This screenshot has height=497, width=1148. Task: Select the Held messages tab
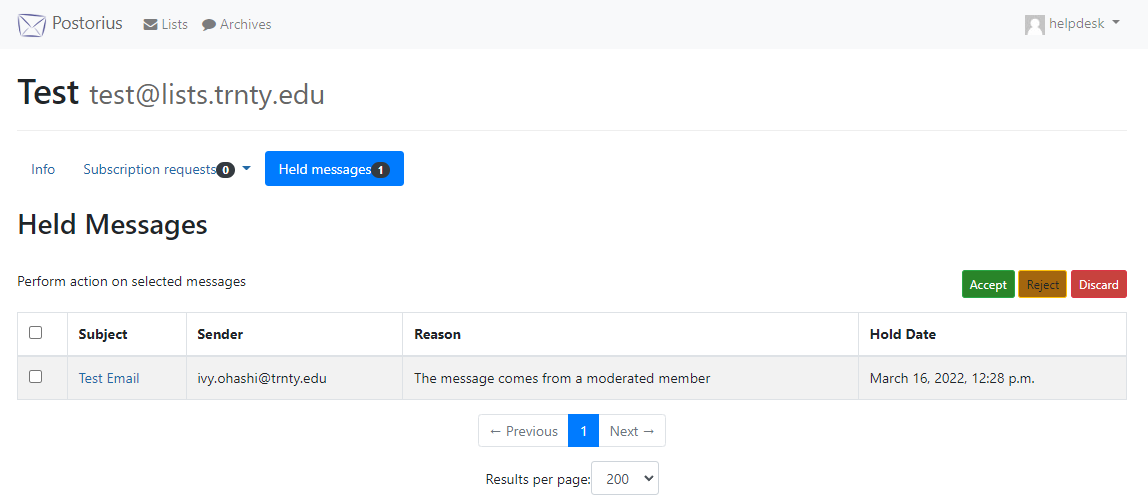[x=334, y=169]
